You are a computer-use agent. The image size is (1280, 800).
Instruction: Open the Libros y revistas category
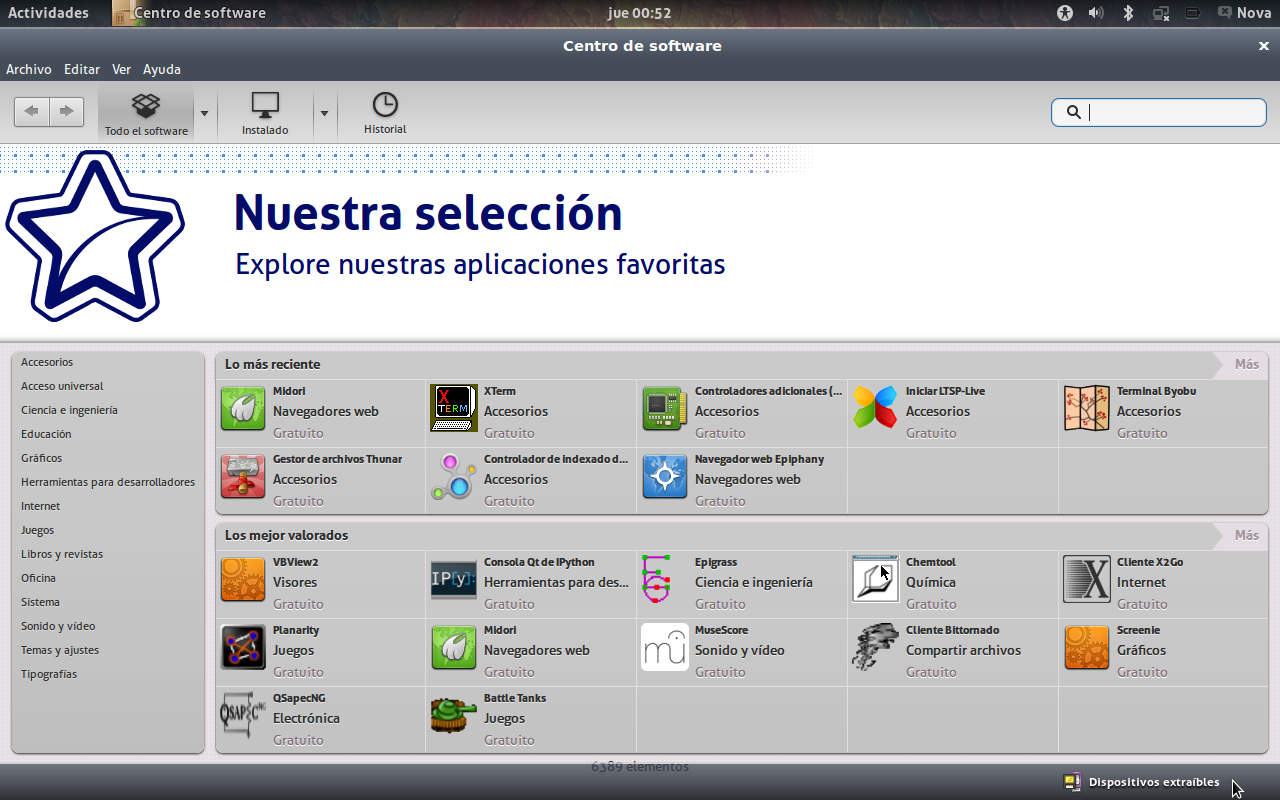tap(62, 554)
